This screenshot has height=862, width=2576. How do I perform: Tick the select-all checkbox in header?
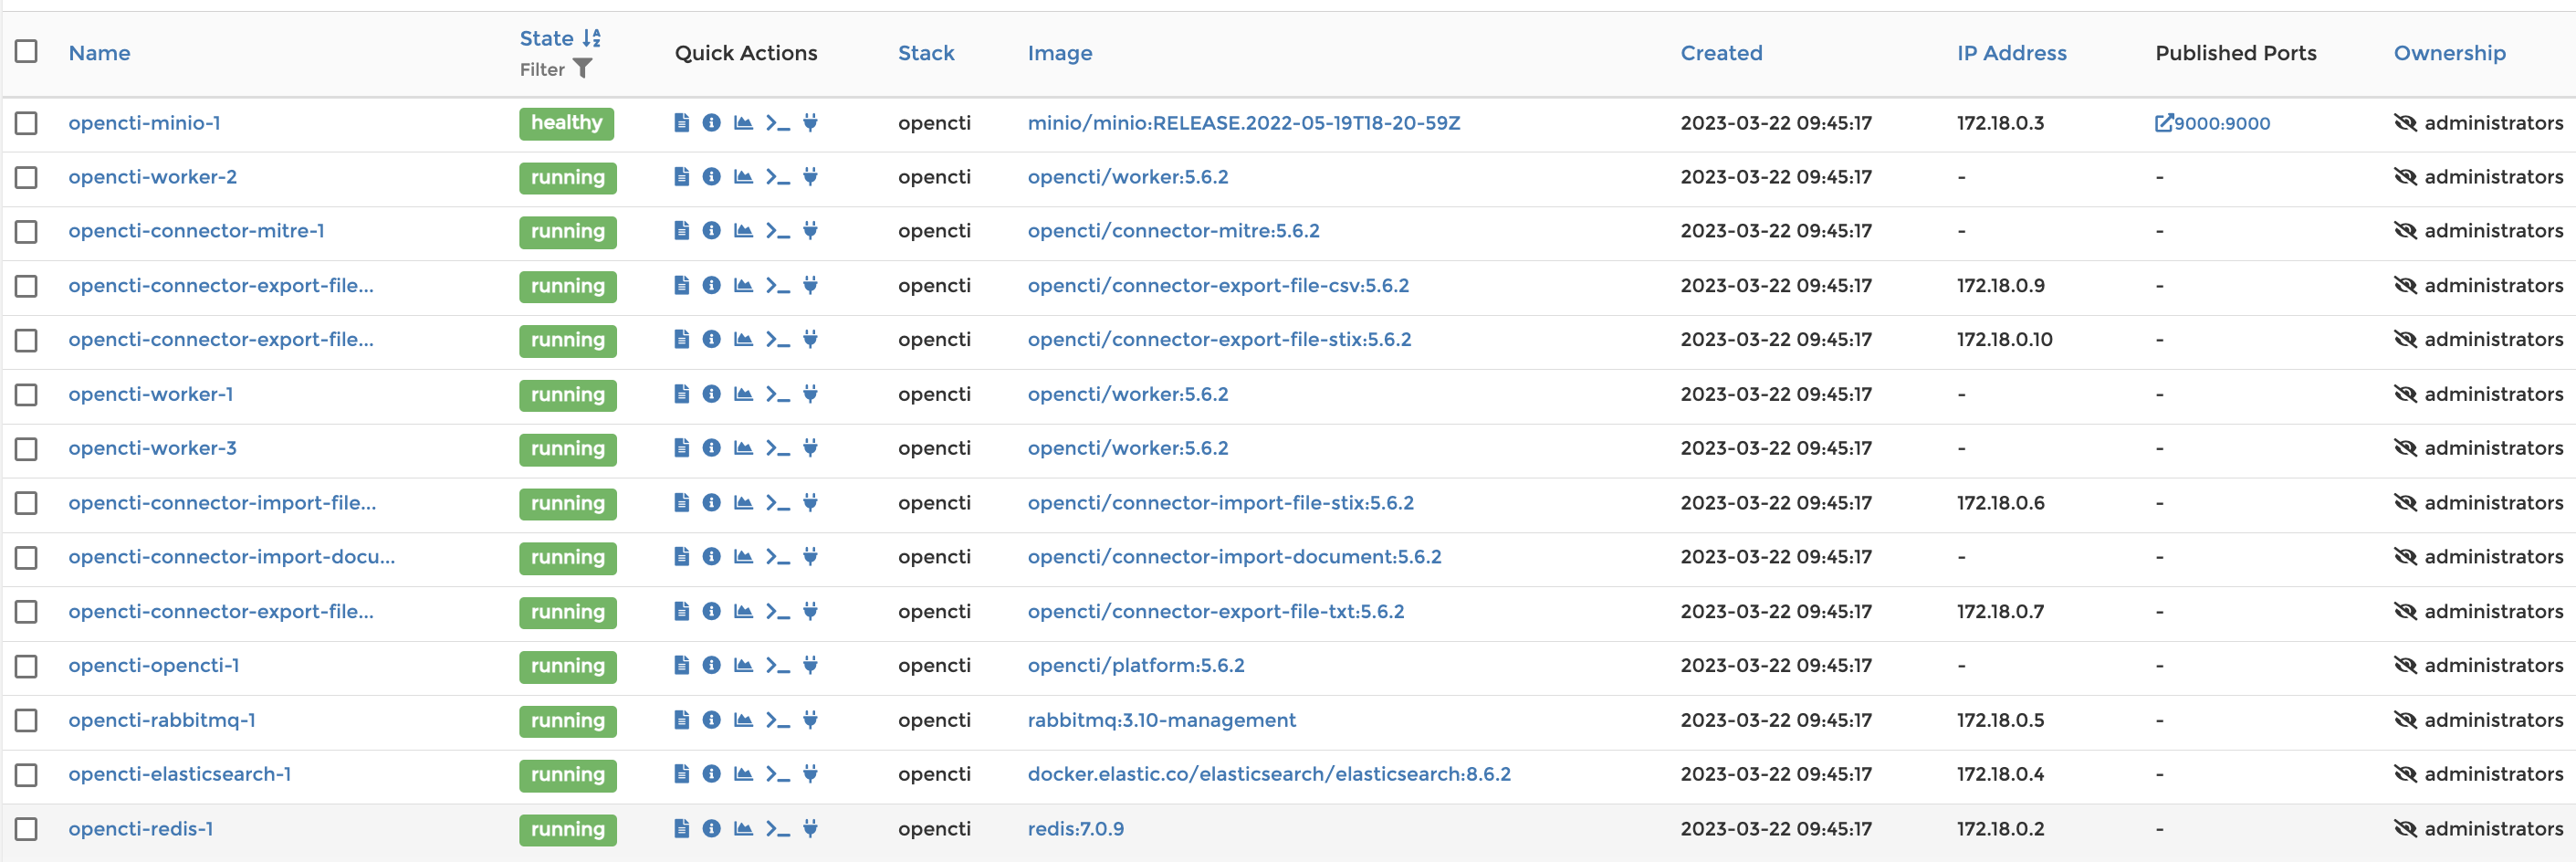pyautogui.click(x=26, y=51)
